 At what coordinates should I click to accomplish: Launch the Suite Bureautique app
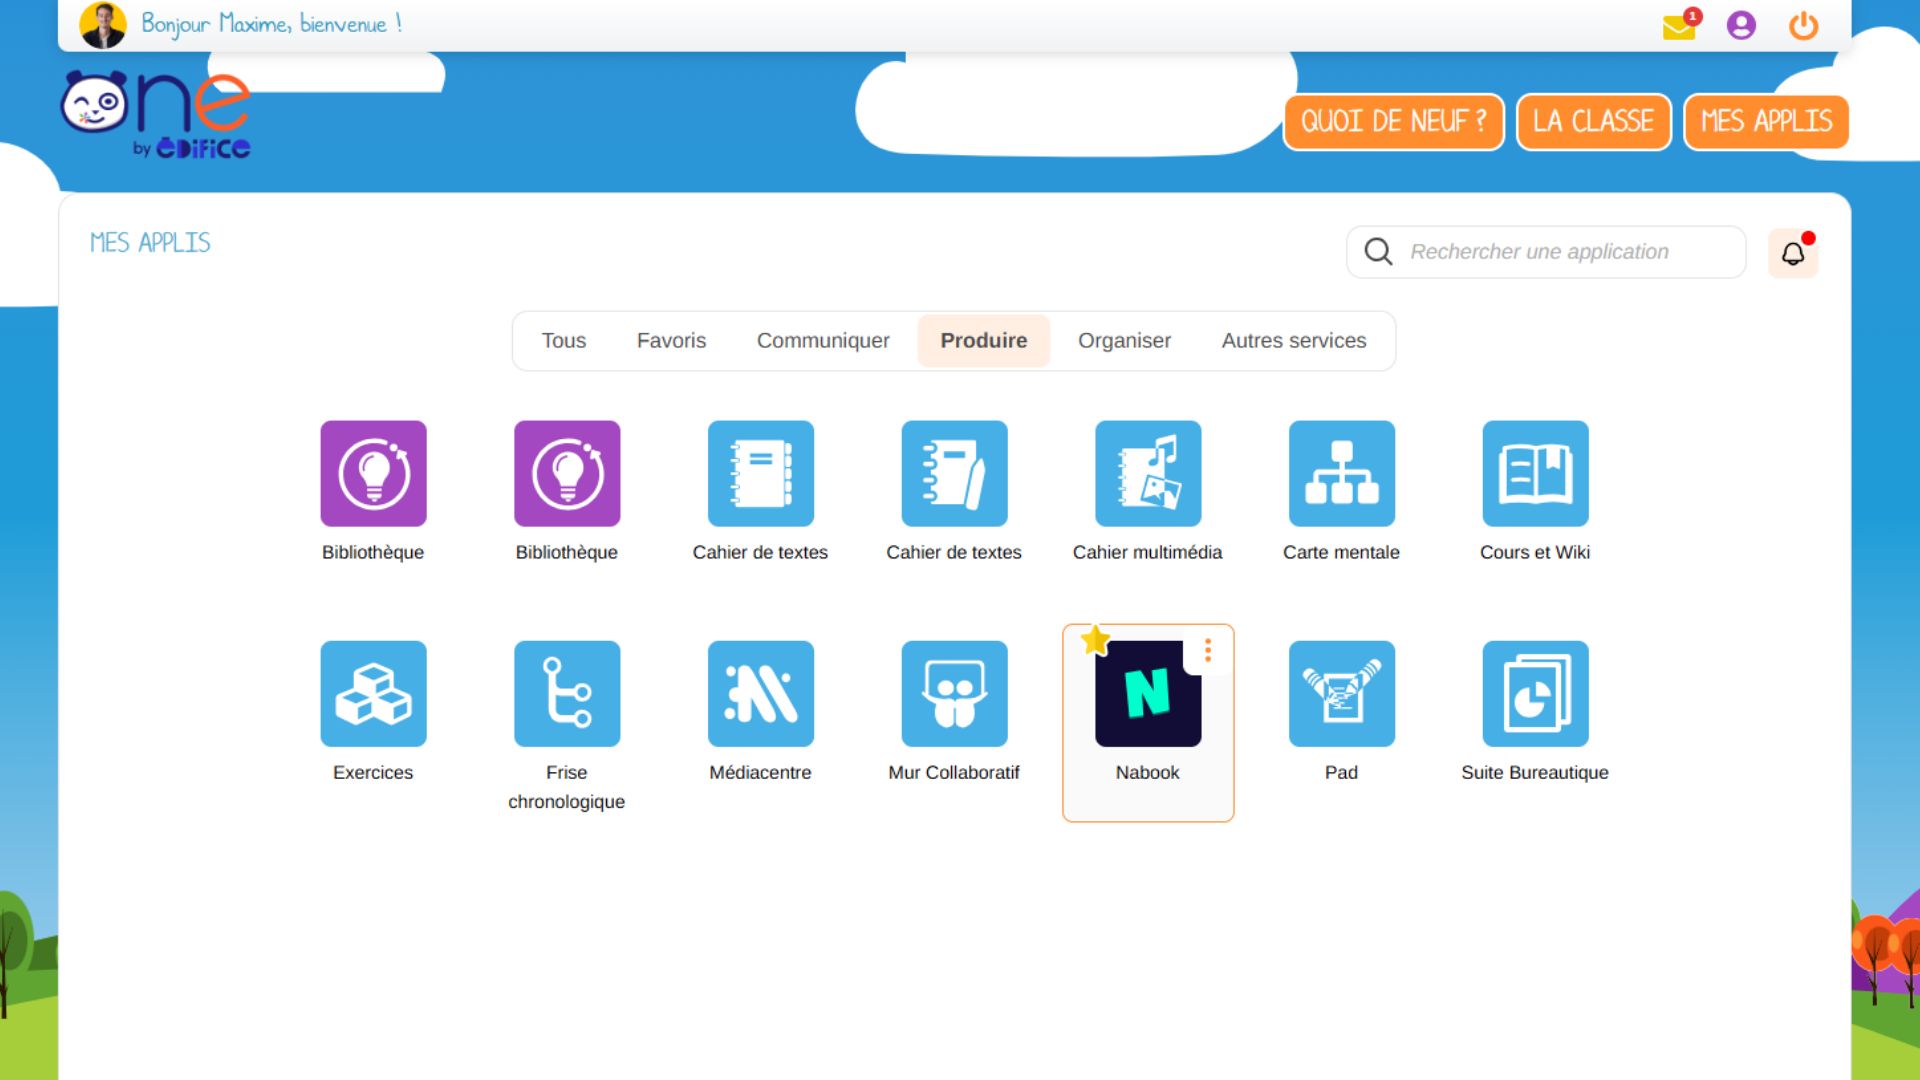click(x=1535, y=694)
